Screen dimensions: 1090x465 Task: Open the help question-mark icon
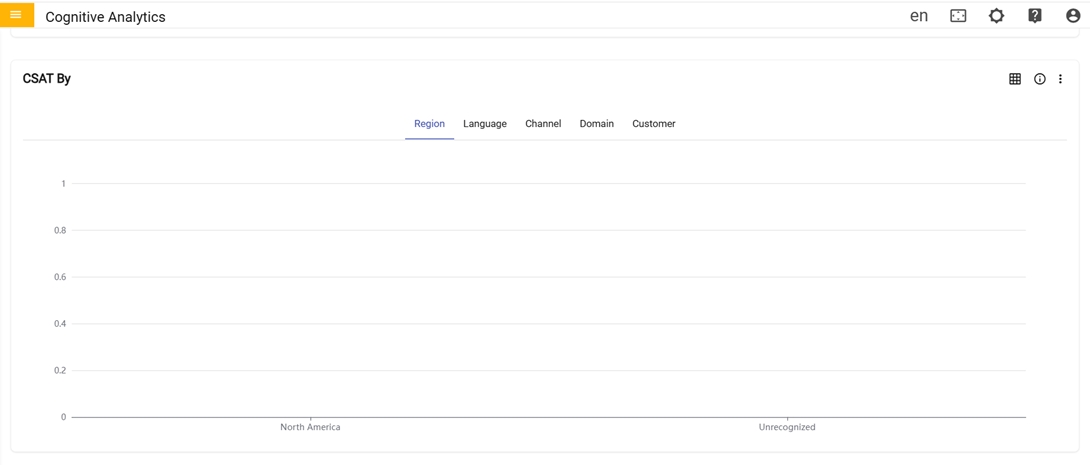pyautogui.click(x=1035, y=16)
